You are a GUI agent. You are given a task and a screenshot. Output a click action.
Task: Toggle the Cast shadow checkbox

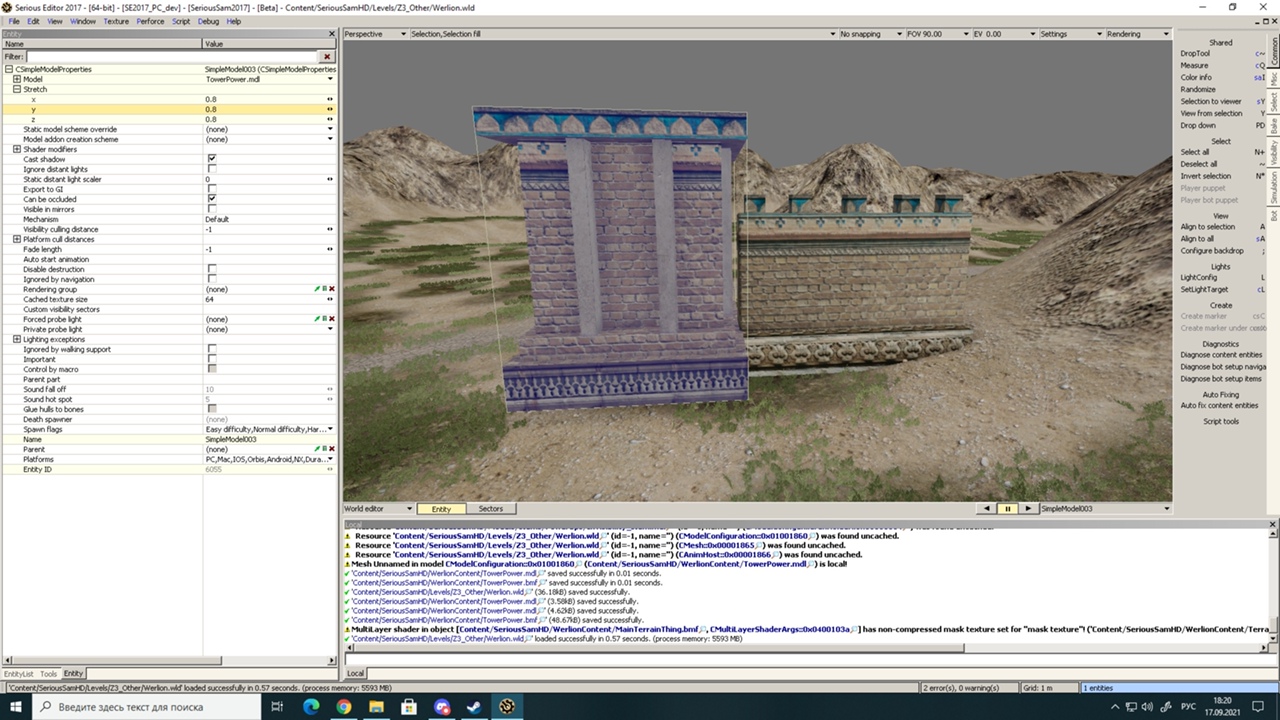(x=212, y=159)
